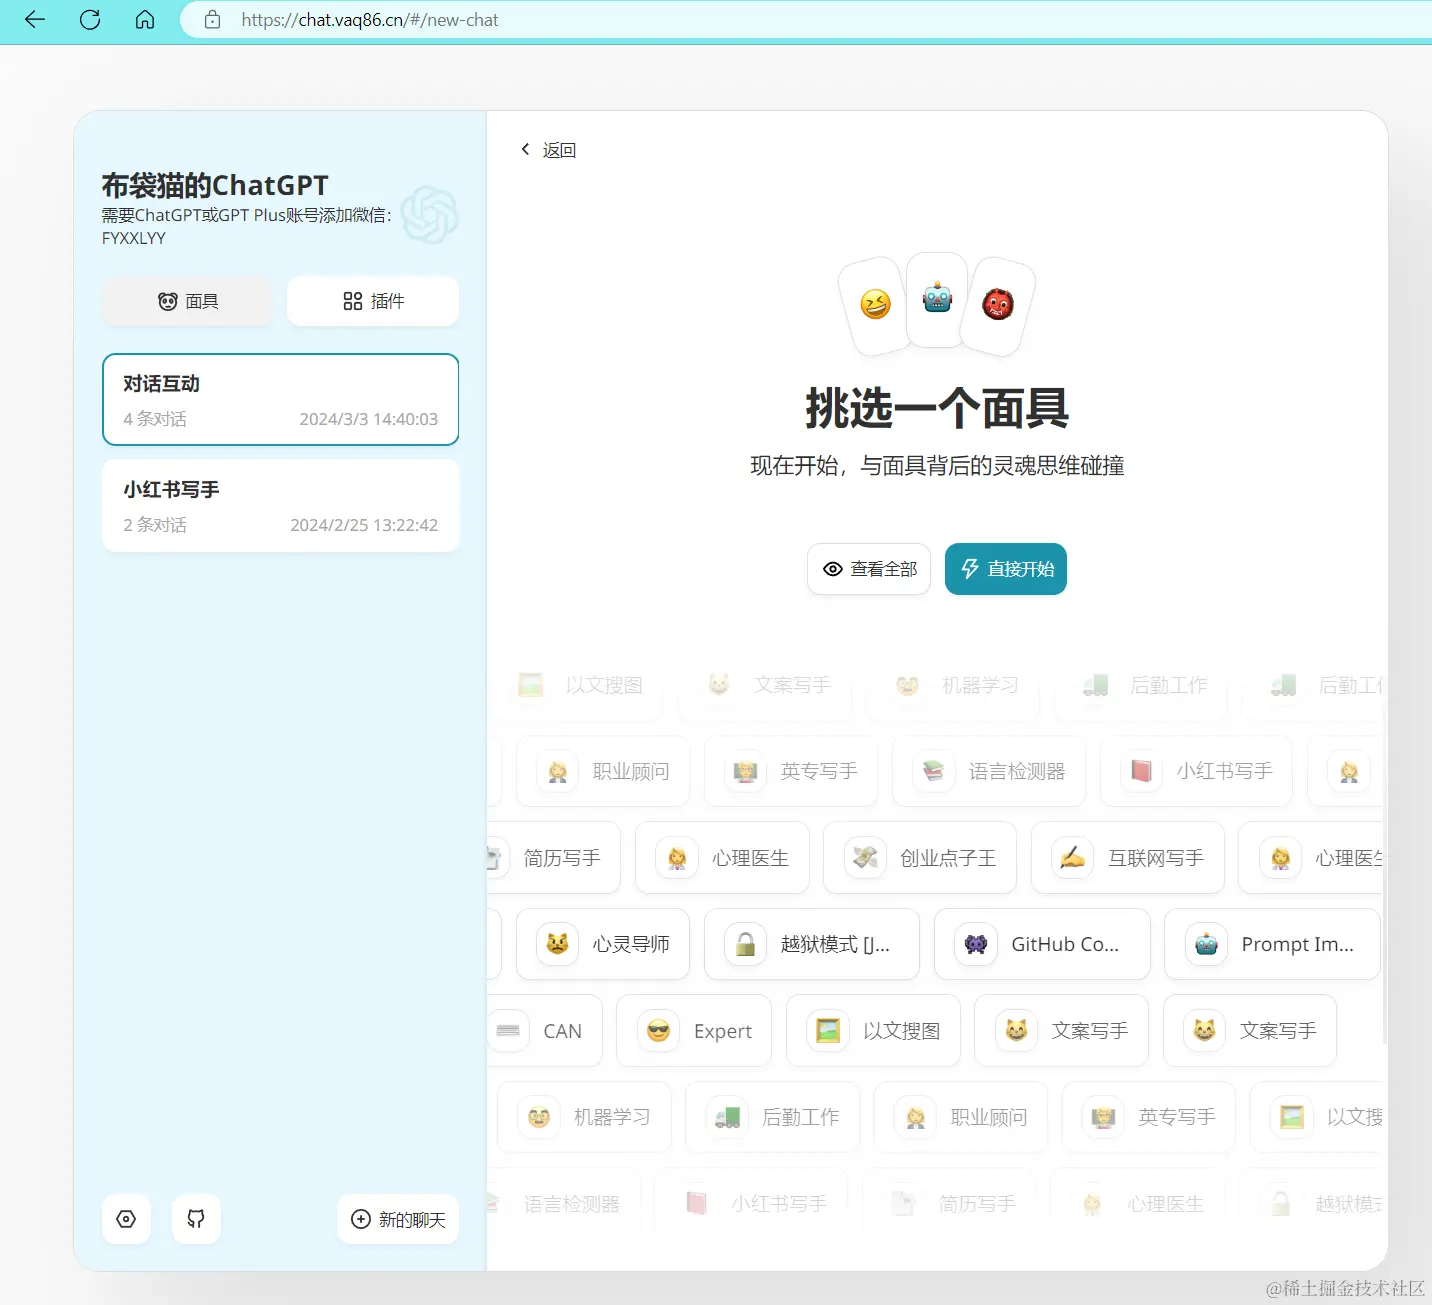Select the CAN mask entry
Screen dimensions: 1432x1305
point(544,1030)
